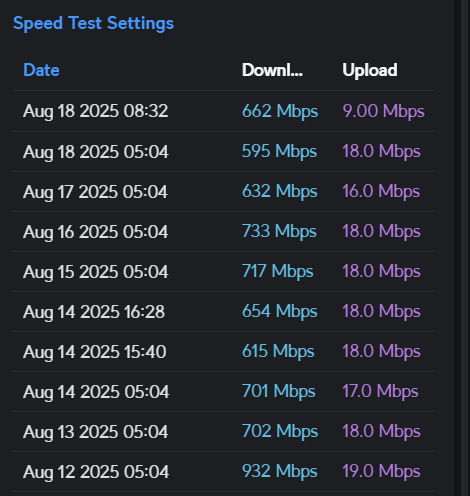
Task: Select the Aug 16 2025 05:04 result row
Action: 223,232
